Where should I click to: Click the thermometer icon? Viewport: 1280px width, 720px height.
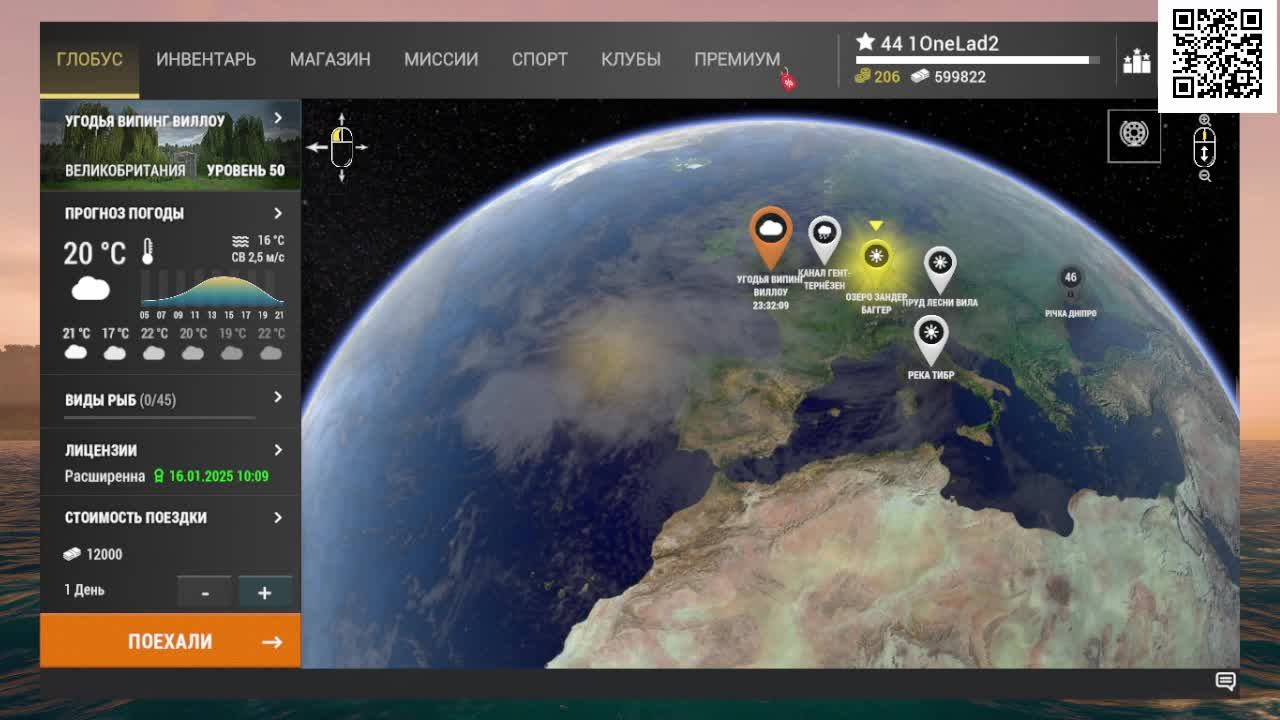pos(148,251)
